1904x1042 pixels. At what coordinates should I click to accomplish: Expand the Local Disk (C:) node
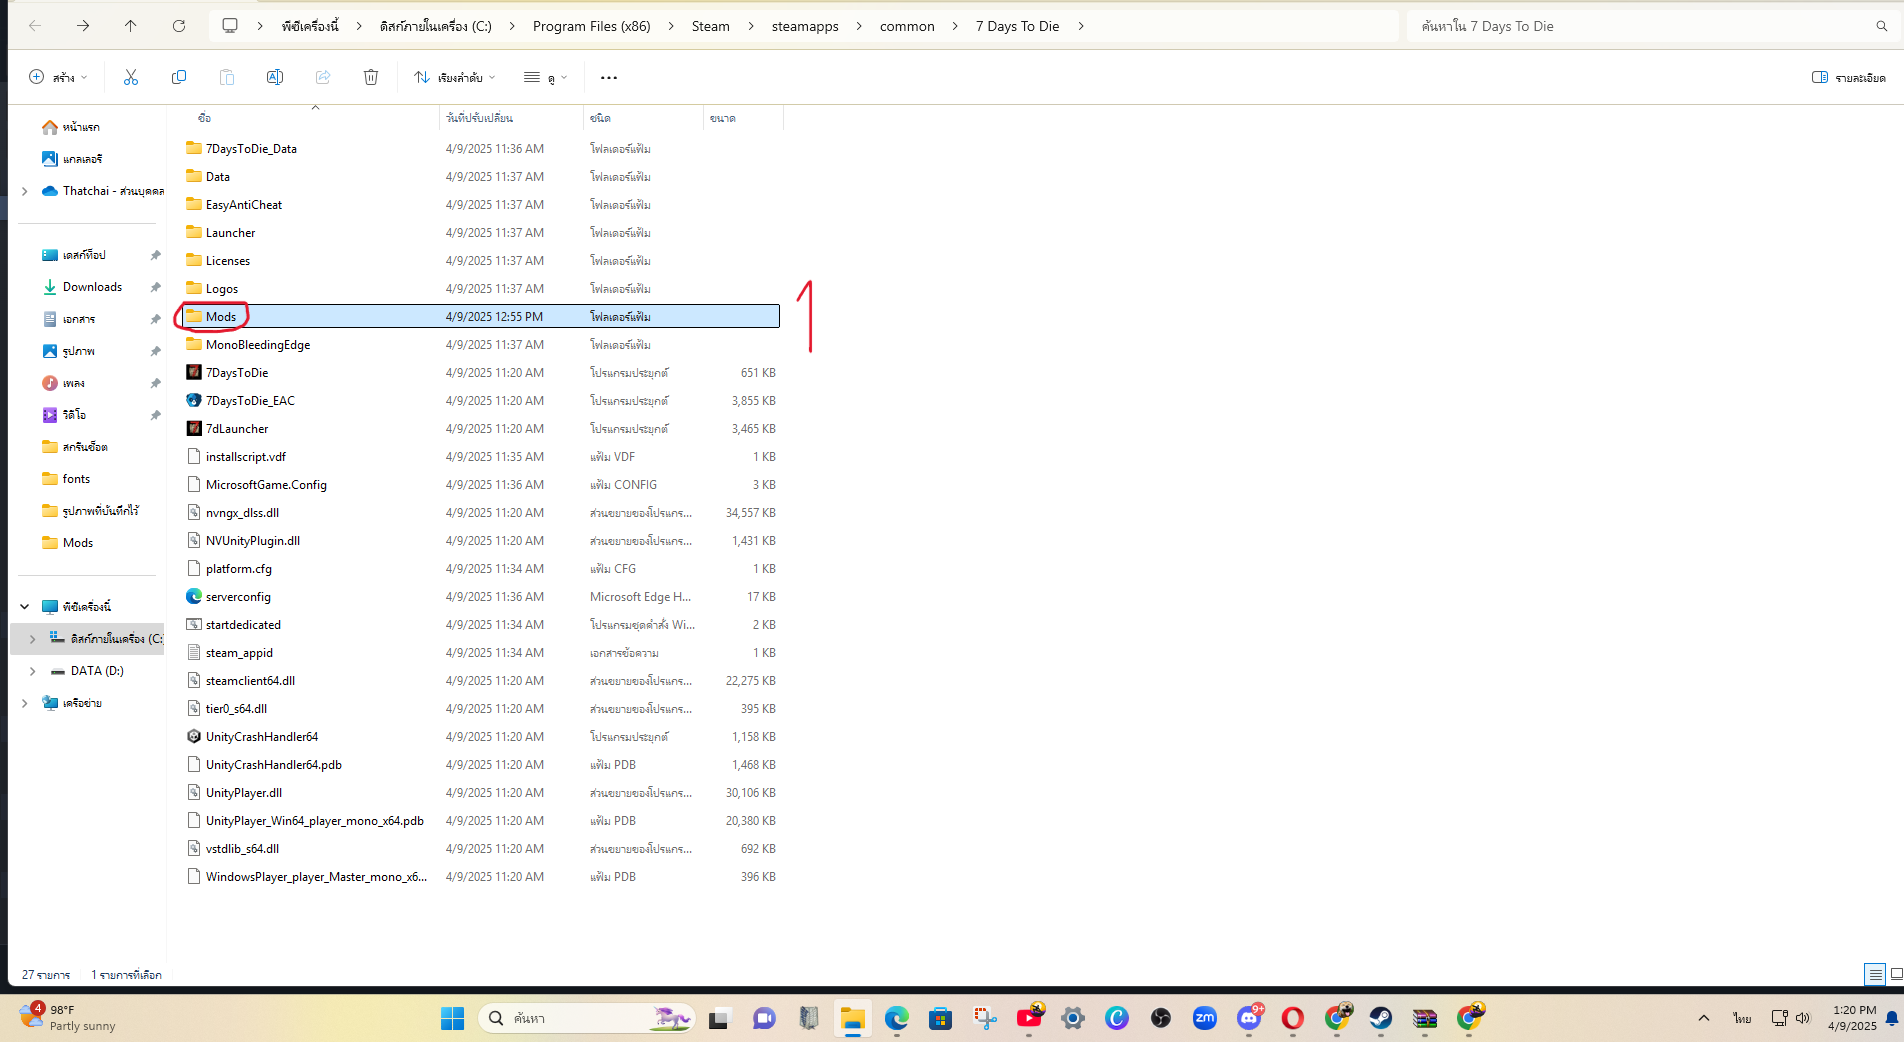[33, 639]
